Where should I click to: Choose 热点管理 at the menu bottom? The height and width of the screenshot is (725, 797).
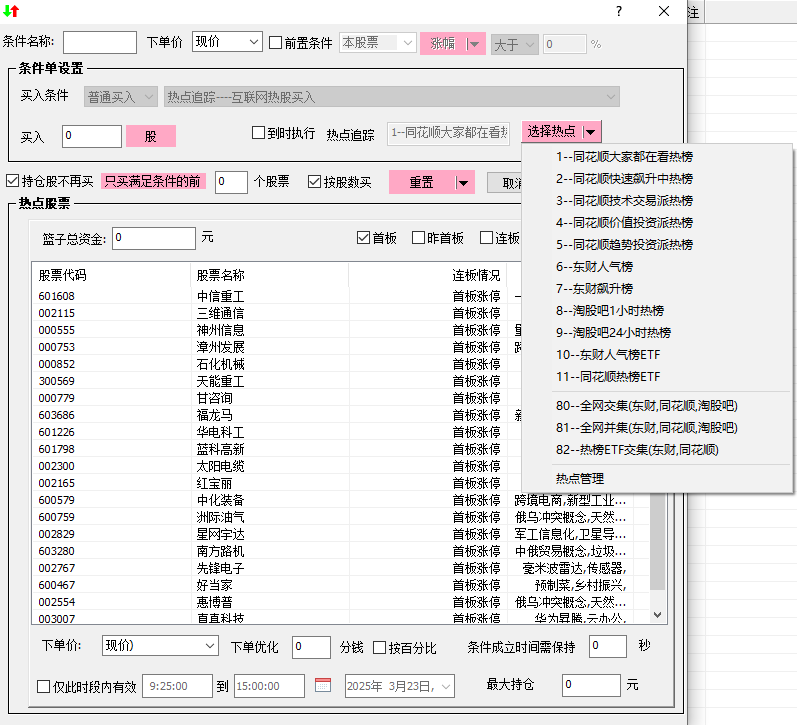[580, 479]
